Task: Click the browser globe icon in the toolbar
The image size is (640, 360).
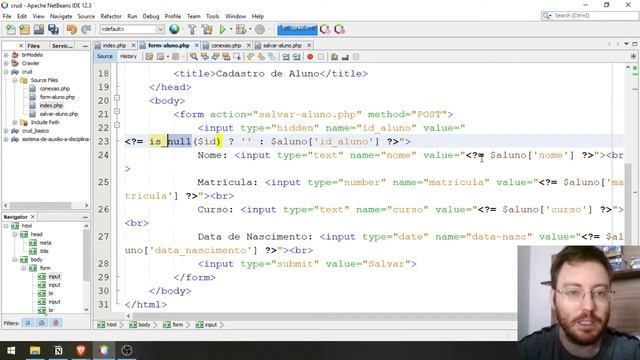Action: tap(174, 29)
